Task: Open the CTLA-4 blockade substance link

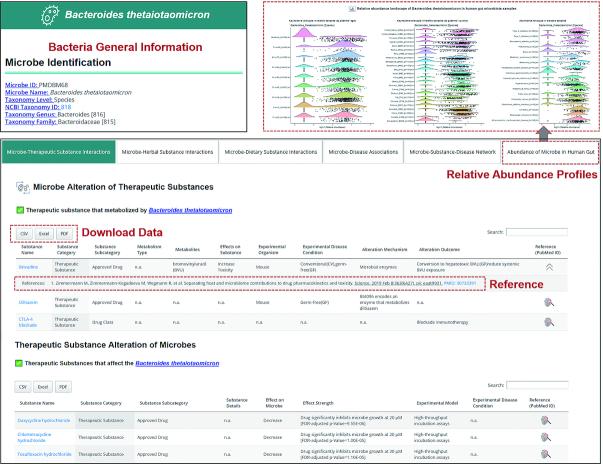Action: coord(28,322)
